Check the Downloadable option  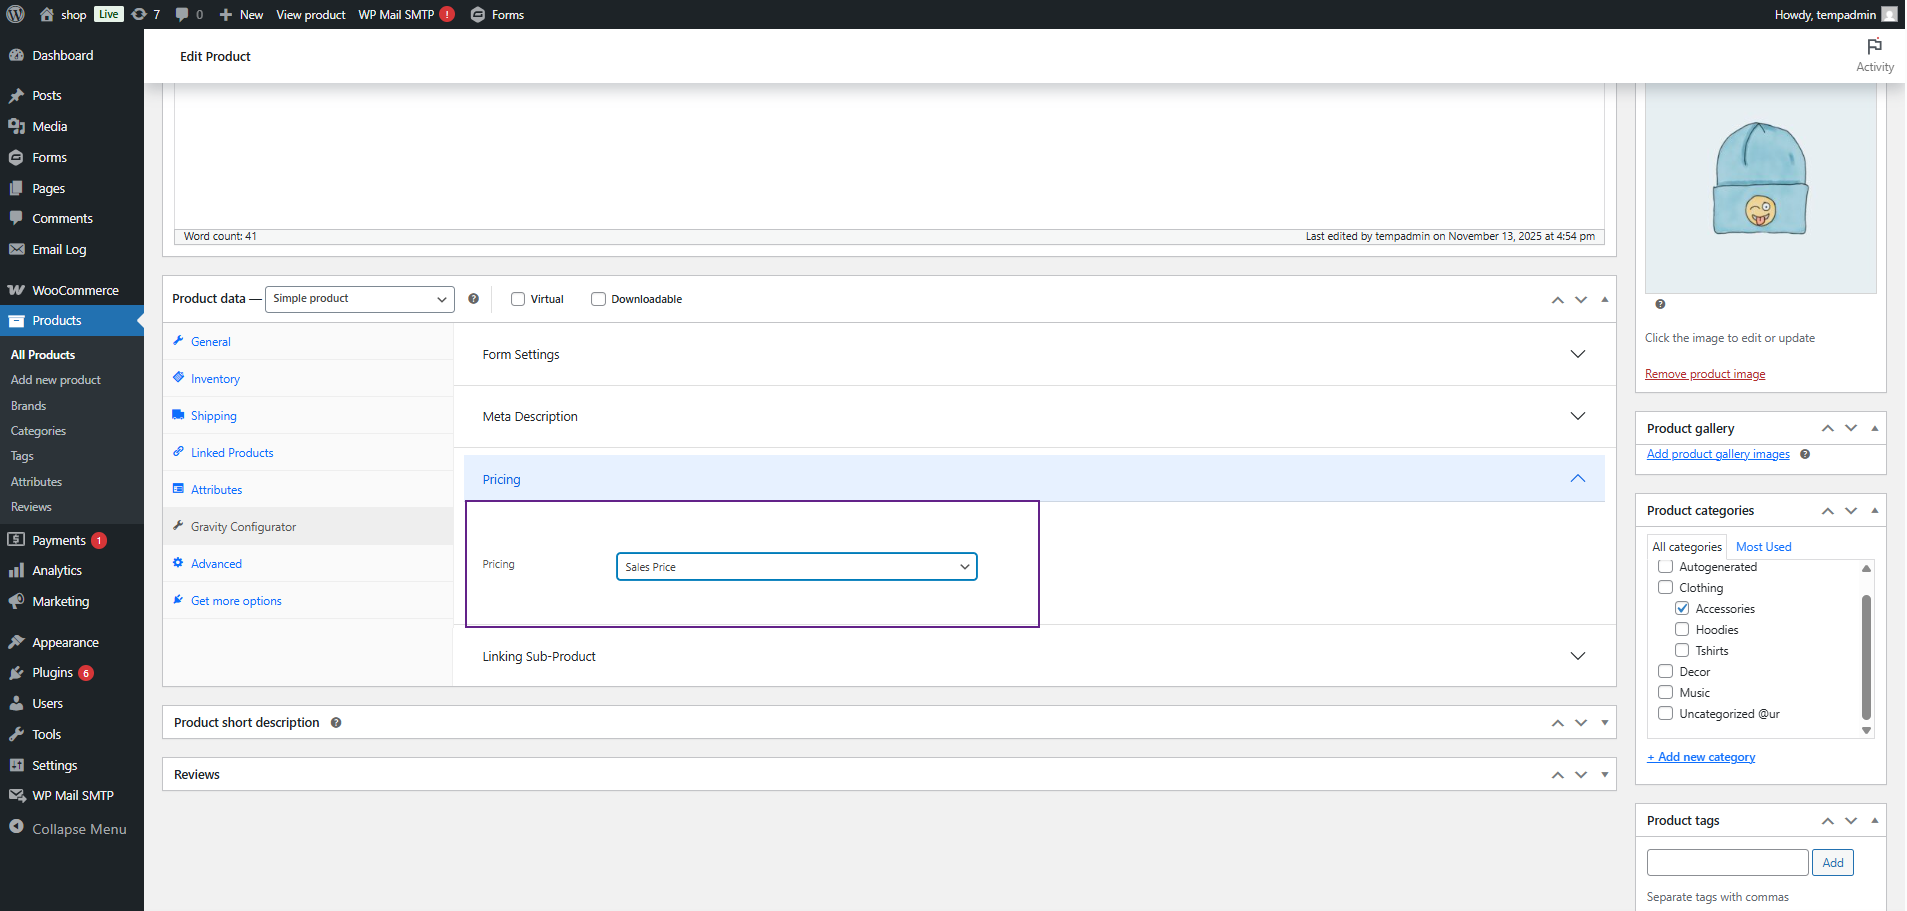pos(598,299)
